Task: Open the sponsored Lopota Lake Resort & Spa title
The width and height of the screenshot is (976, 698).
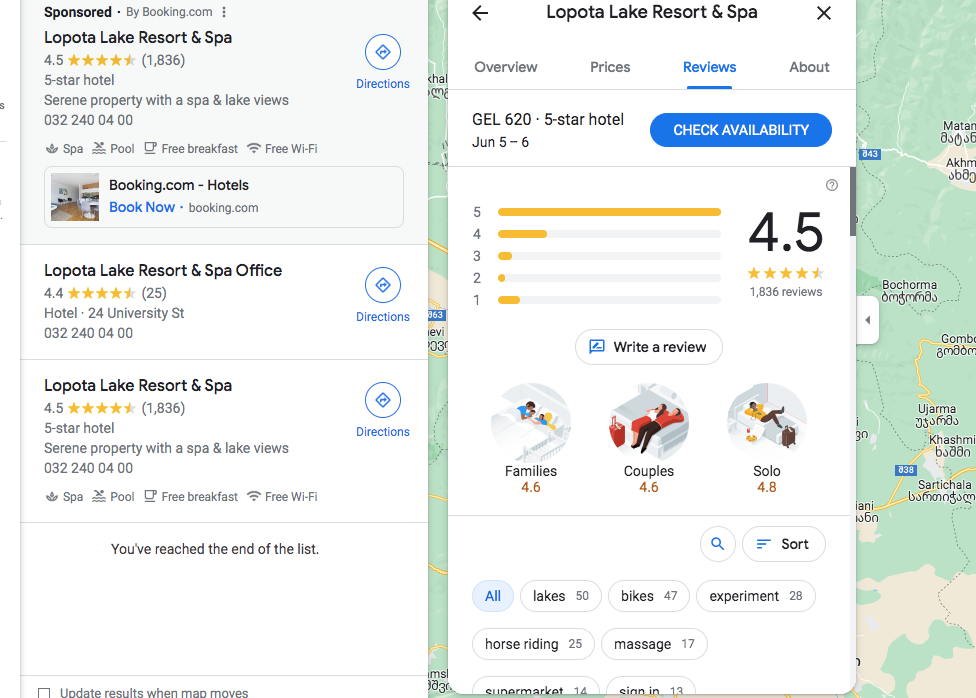Action: (138, 37)
